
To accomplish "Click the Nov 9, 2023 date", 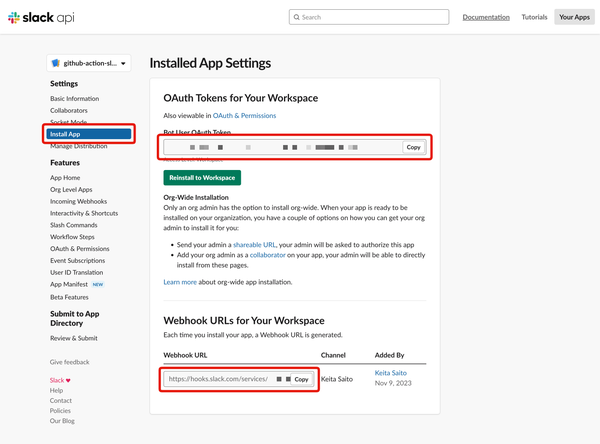I will 393,384.
